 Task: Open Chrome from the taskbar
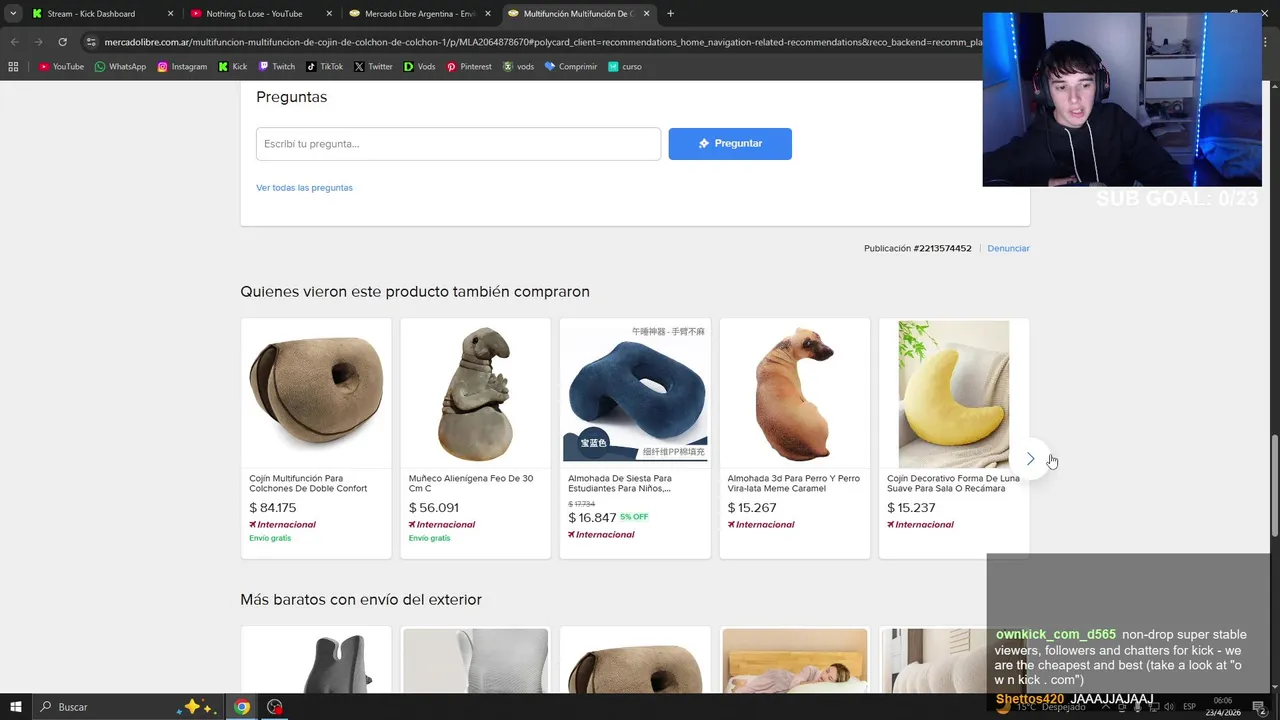pos(242,707)
